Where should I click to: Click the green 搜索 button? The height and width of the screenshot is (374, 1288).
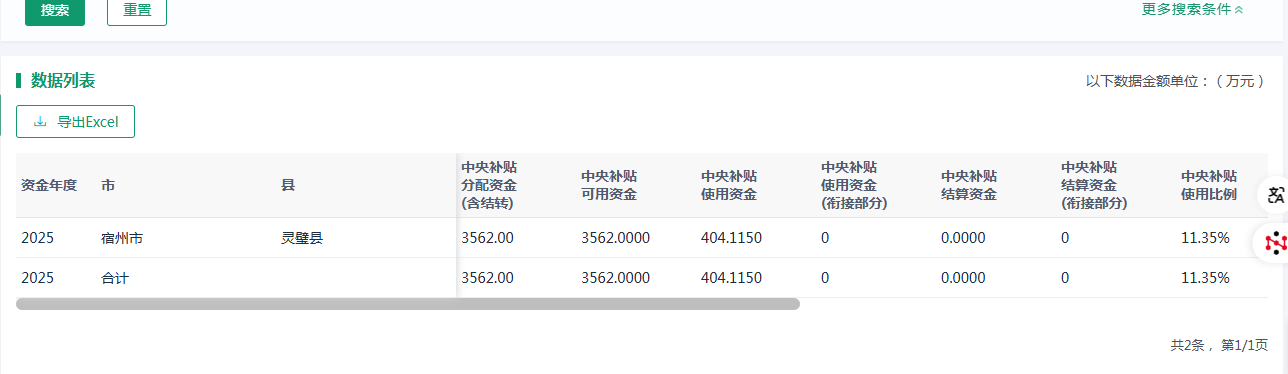click(55, 10)
